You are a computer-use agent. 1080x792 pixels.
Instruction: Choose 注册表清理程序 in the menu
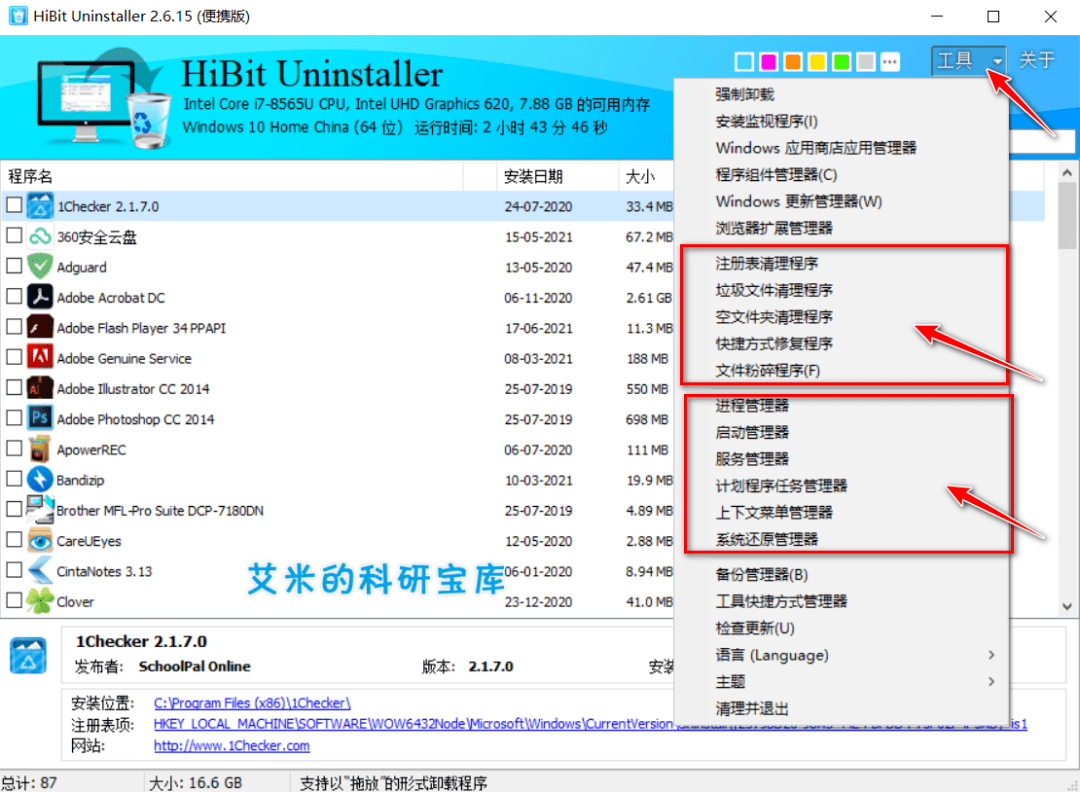pos(842,263)
